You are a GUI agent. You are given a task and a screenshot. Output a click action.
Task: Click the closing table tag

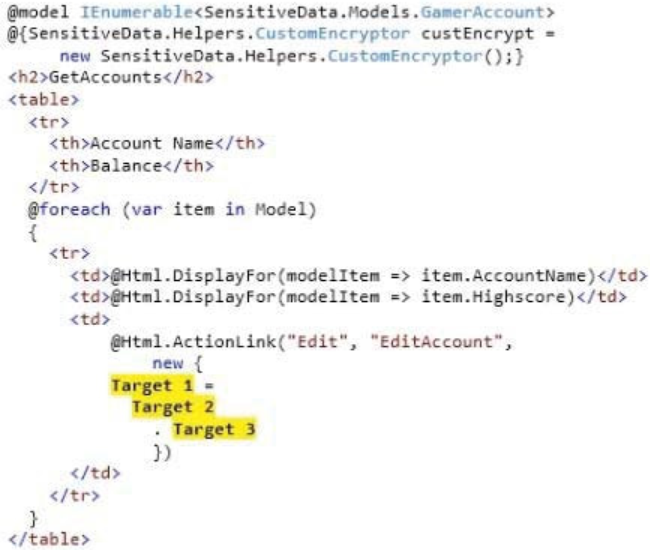tap(49, 539)
